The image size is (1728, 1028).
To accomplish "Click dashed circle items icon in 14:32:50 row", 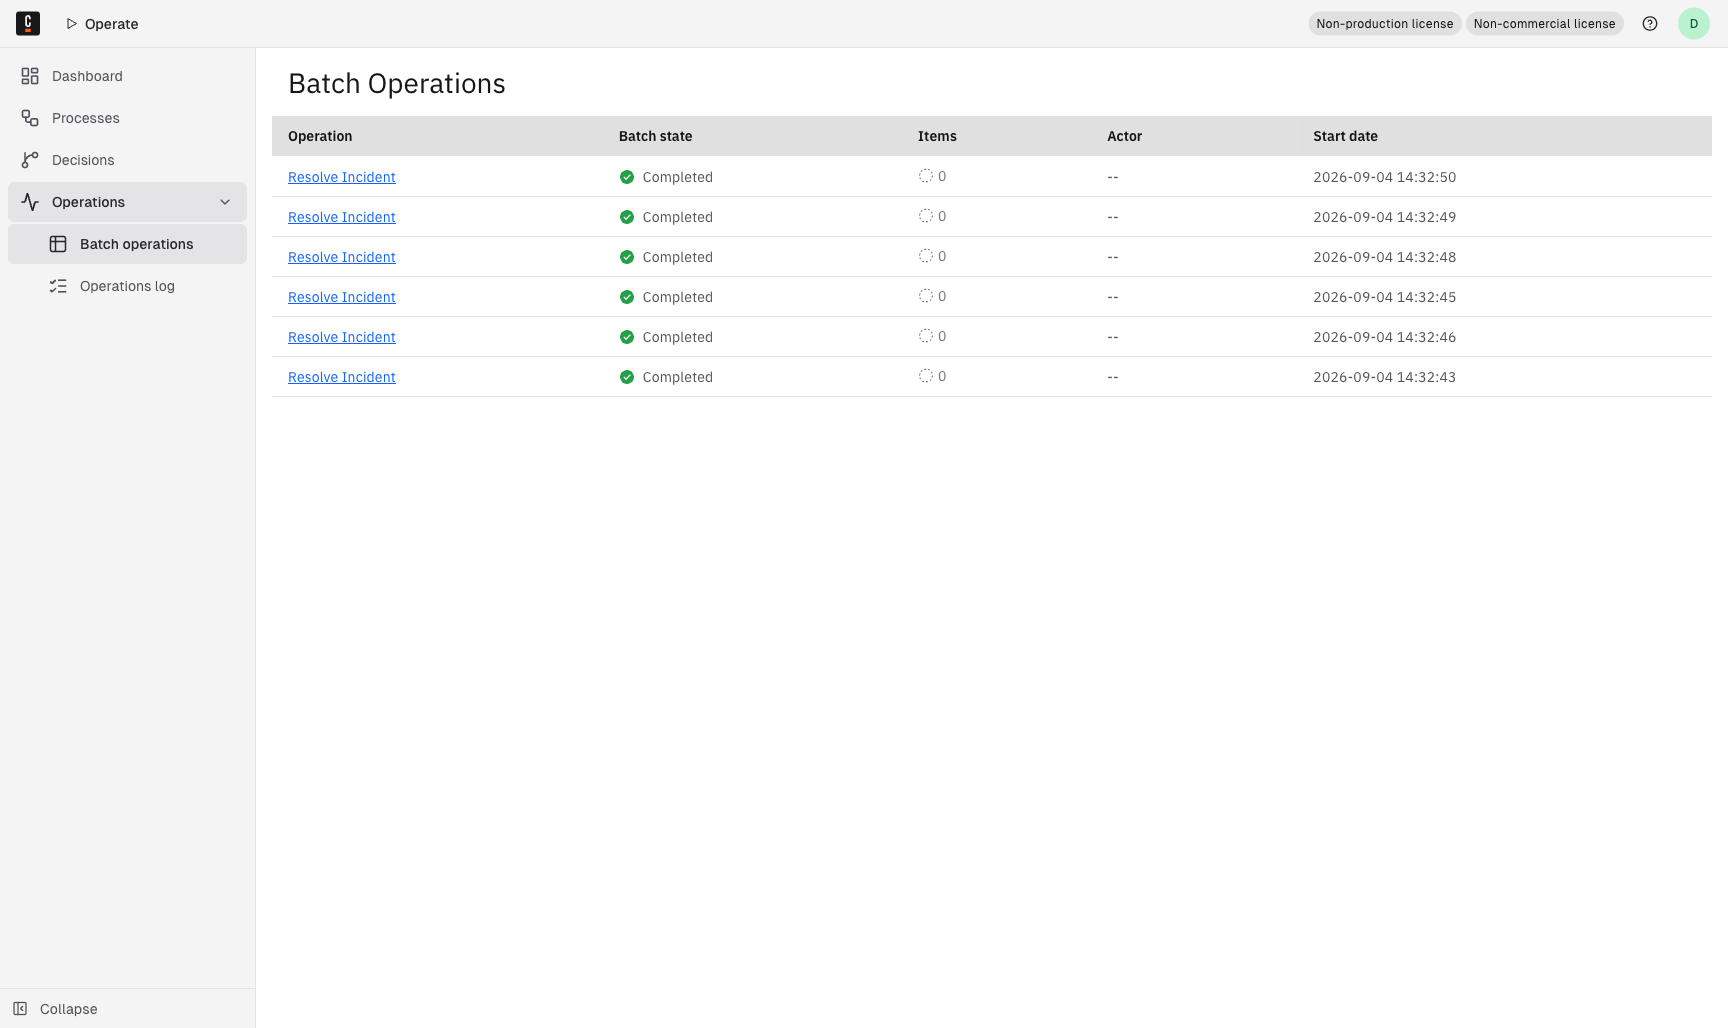I will (x=926, y=176).
